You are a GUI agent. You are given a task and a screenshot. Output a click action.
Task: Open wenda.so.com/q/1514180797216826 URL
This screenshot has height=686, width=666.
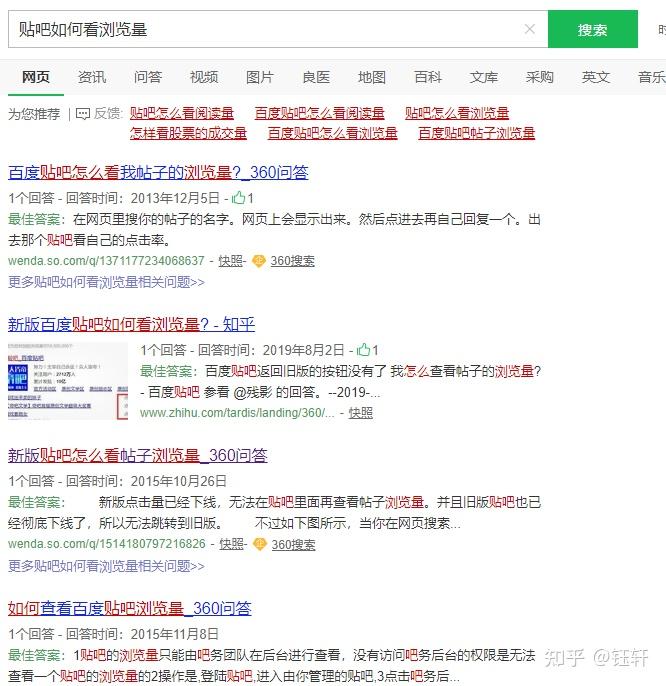(x=107, y=544)
